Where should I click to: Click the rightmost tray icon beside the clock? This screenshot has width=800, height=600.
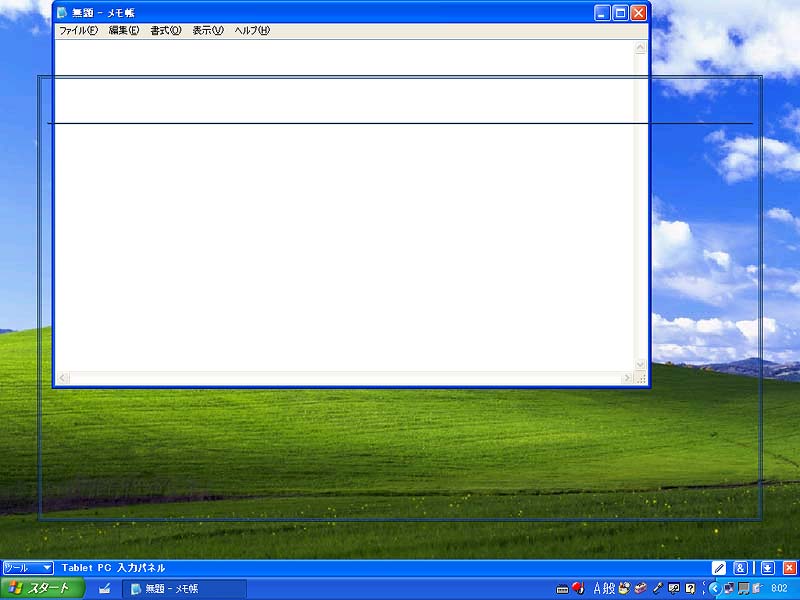(x=757, y=589)
